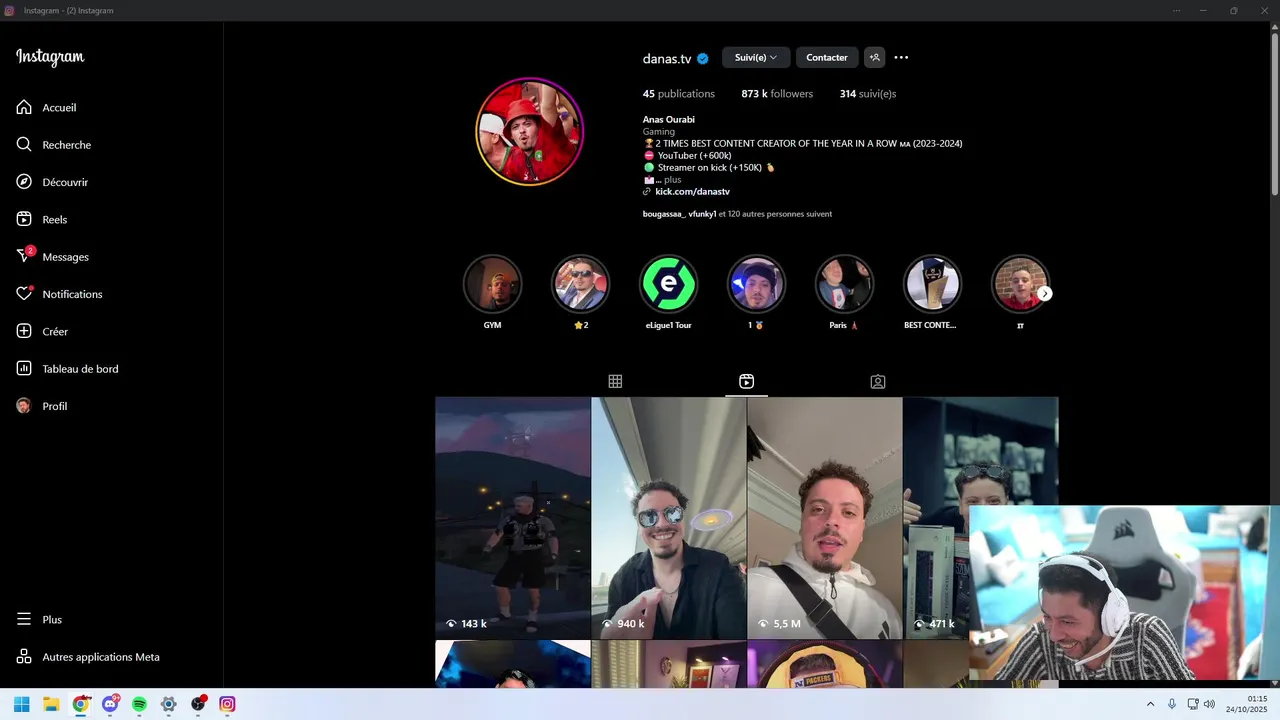The image size is (1280, 720).
Task: Switch to posts grid tab icon
Action: tap(615, 381)
